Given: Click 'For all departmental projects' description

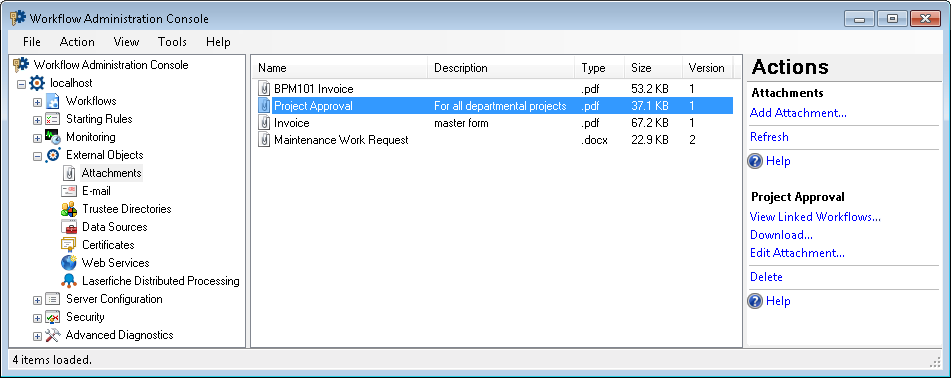Looking at the screenshot, I should pos(500,106).
